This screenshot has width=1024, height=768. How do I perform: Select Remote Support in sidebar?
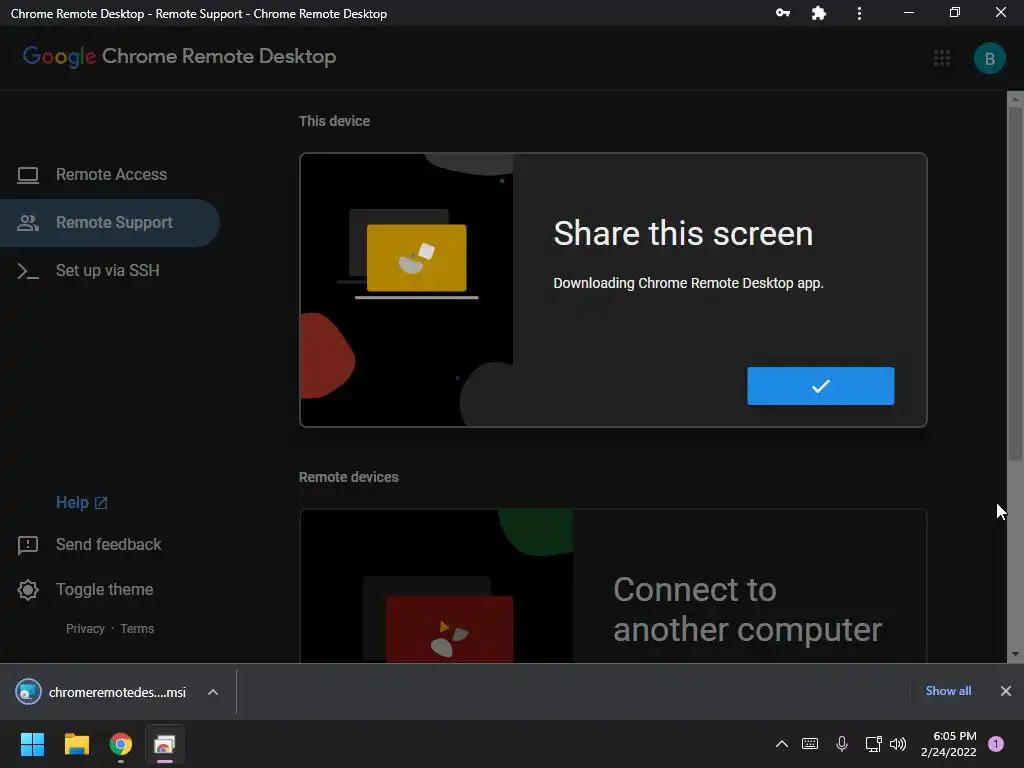(x=110, y=223)
